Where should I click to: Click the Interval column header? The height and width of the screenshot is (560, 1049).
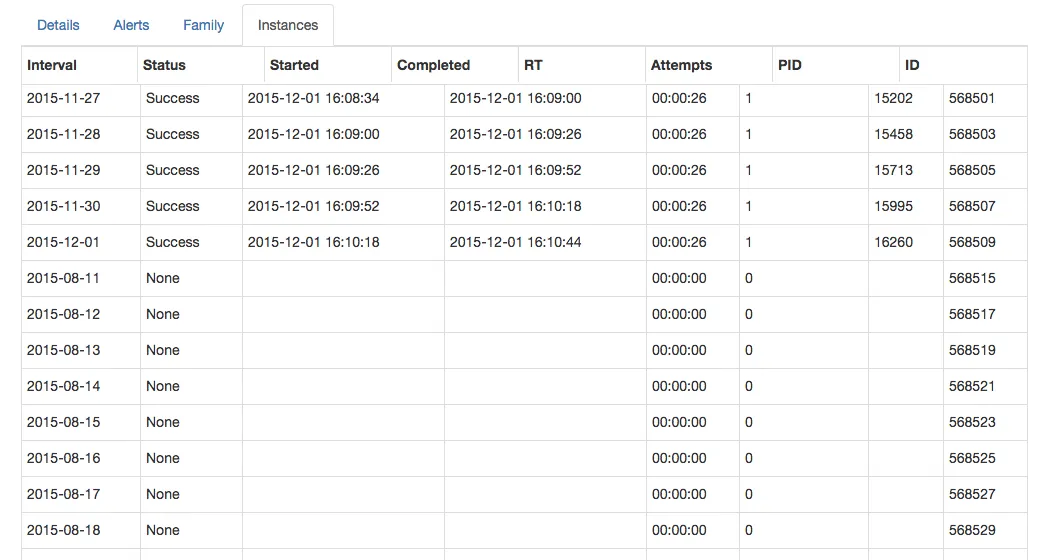[x=52, y=65]
